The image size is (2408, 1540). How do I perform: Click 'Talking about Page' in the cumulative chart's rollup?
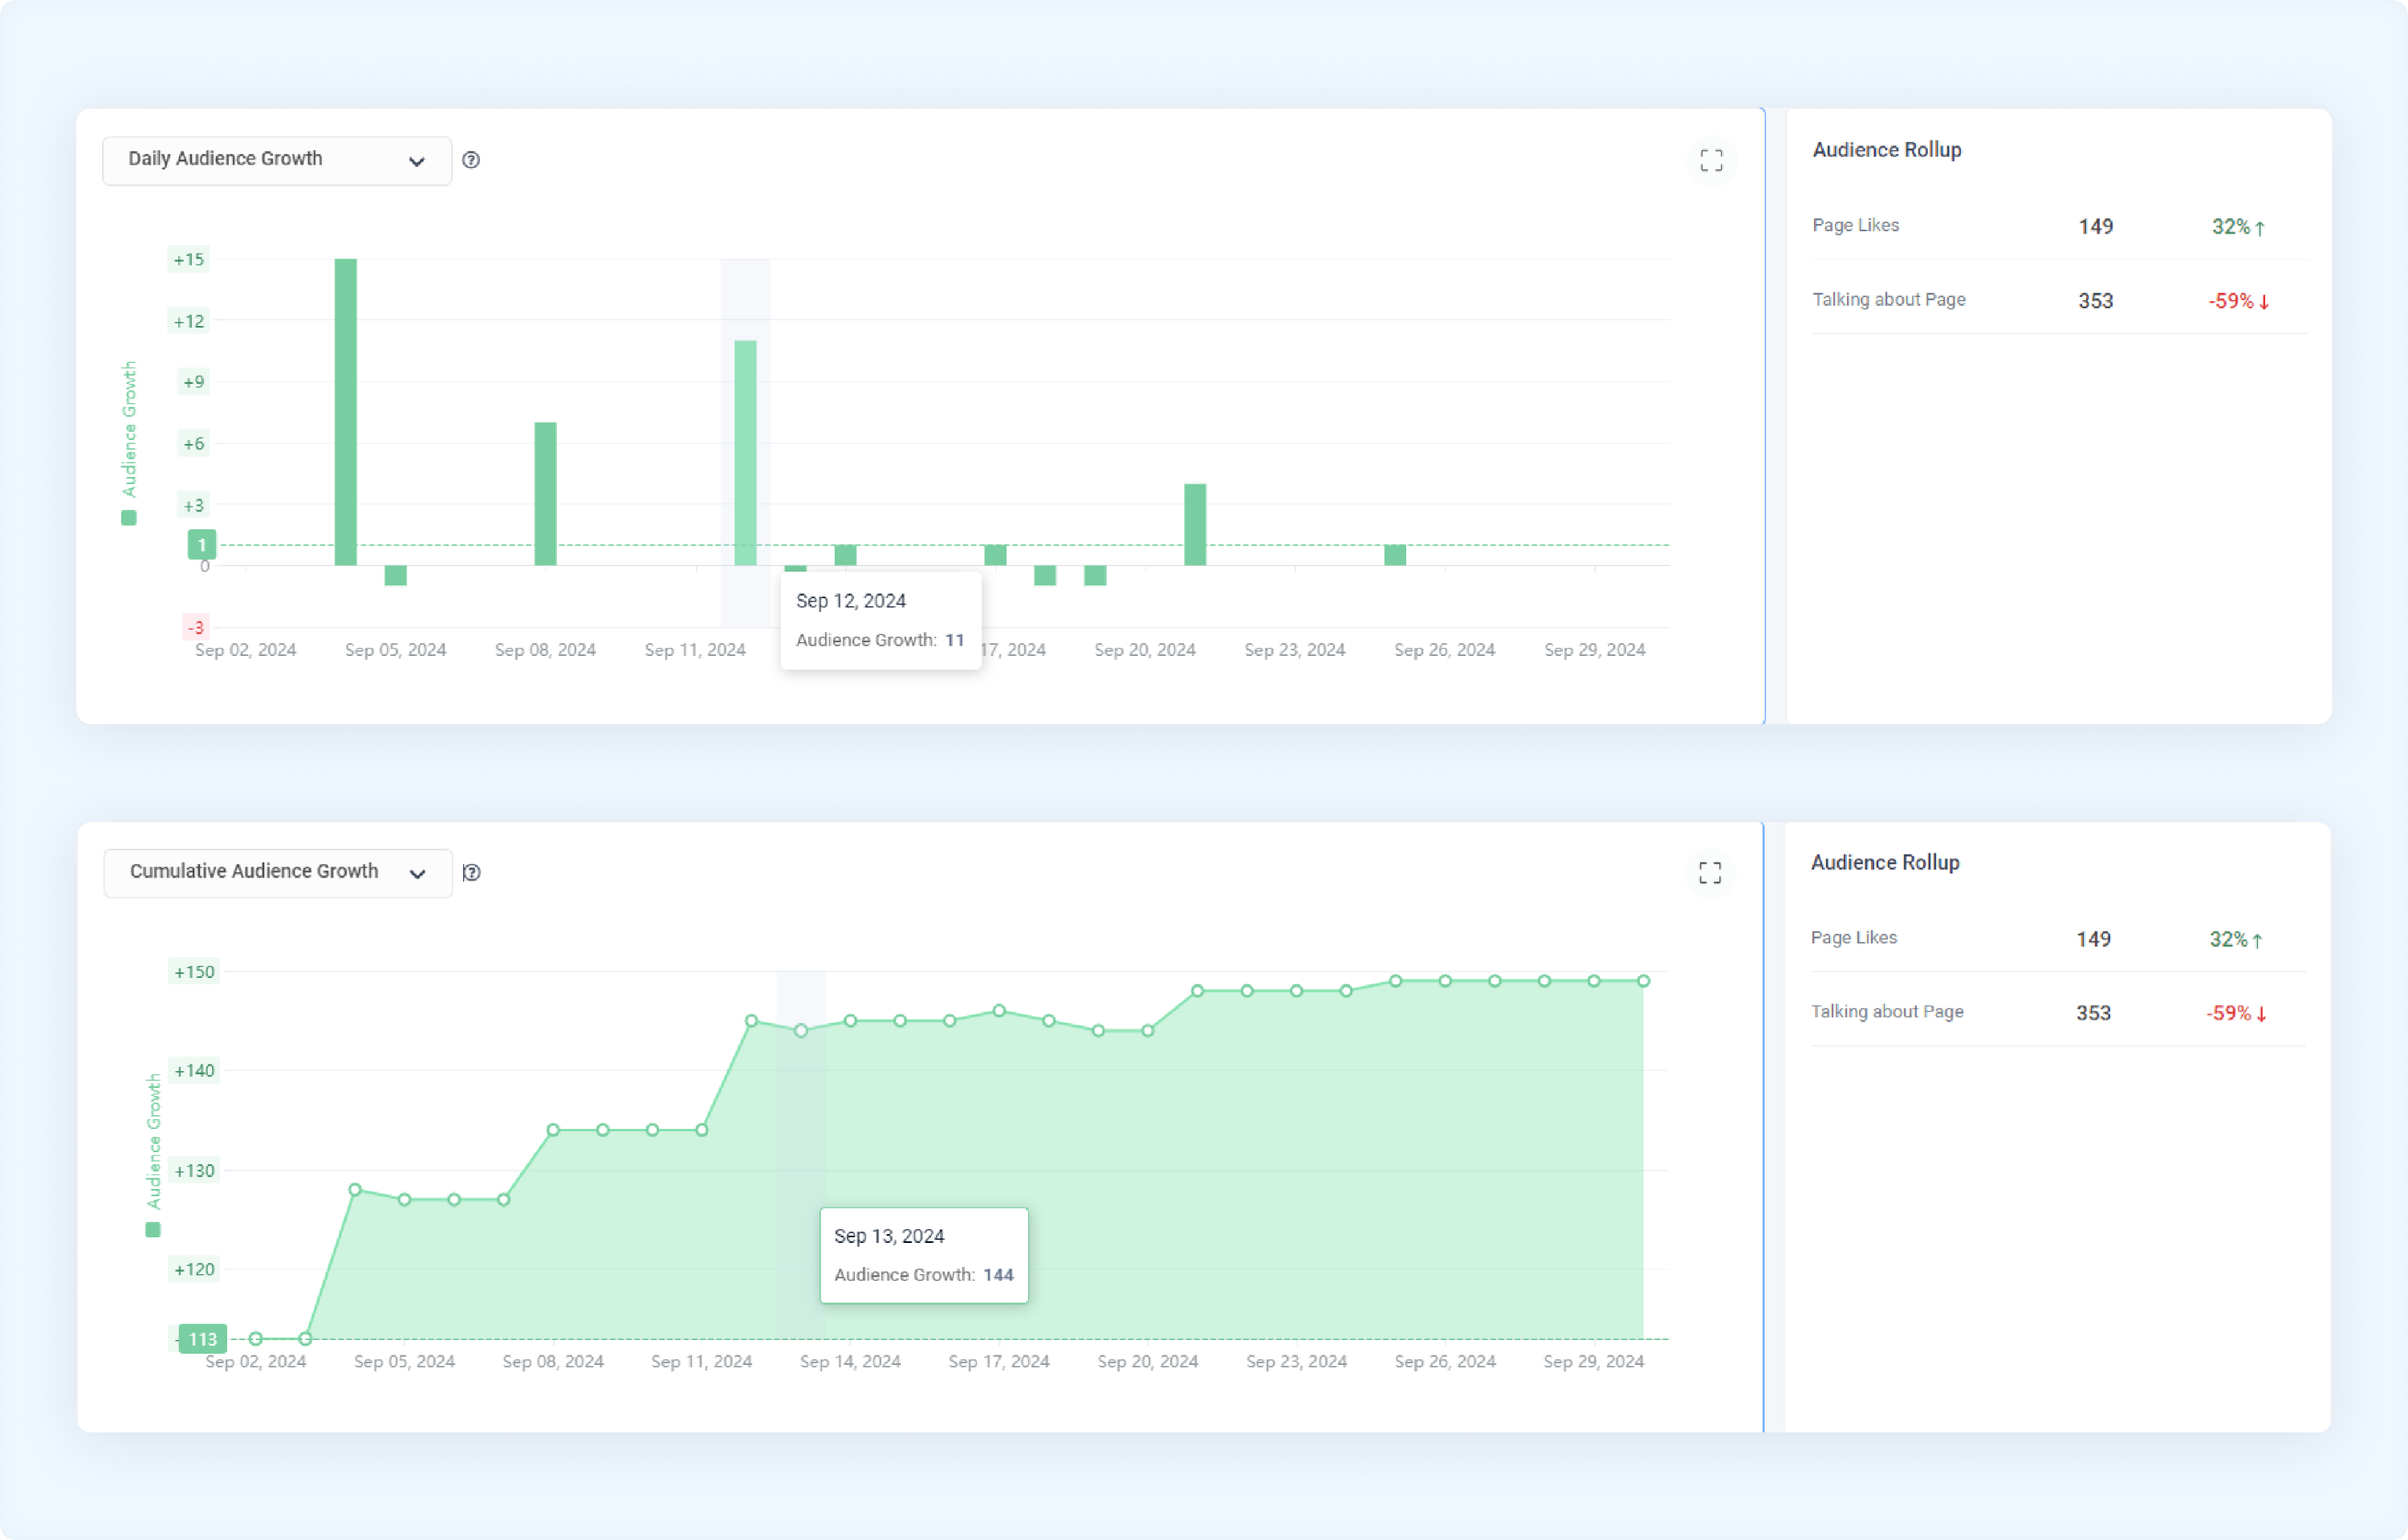[1887, 1011]
